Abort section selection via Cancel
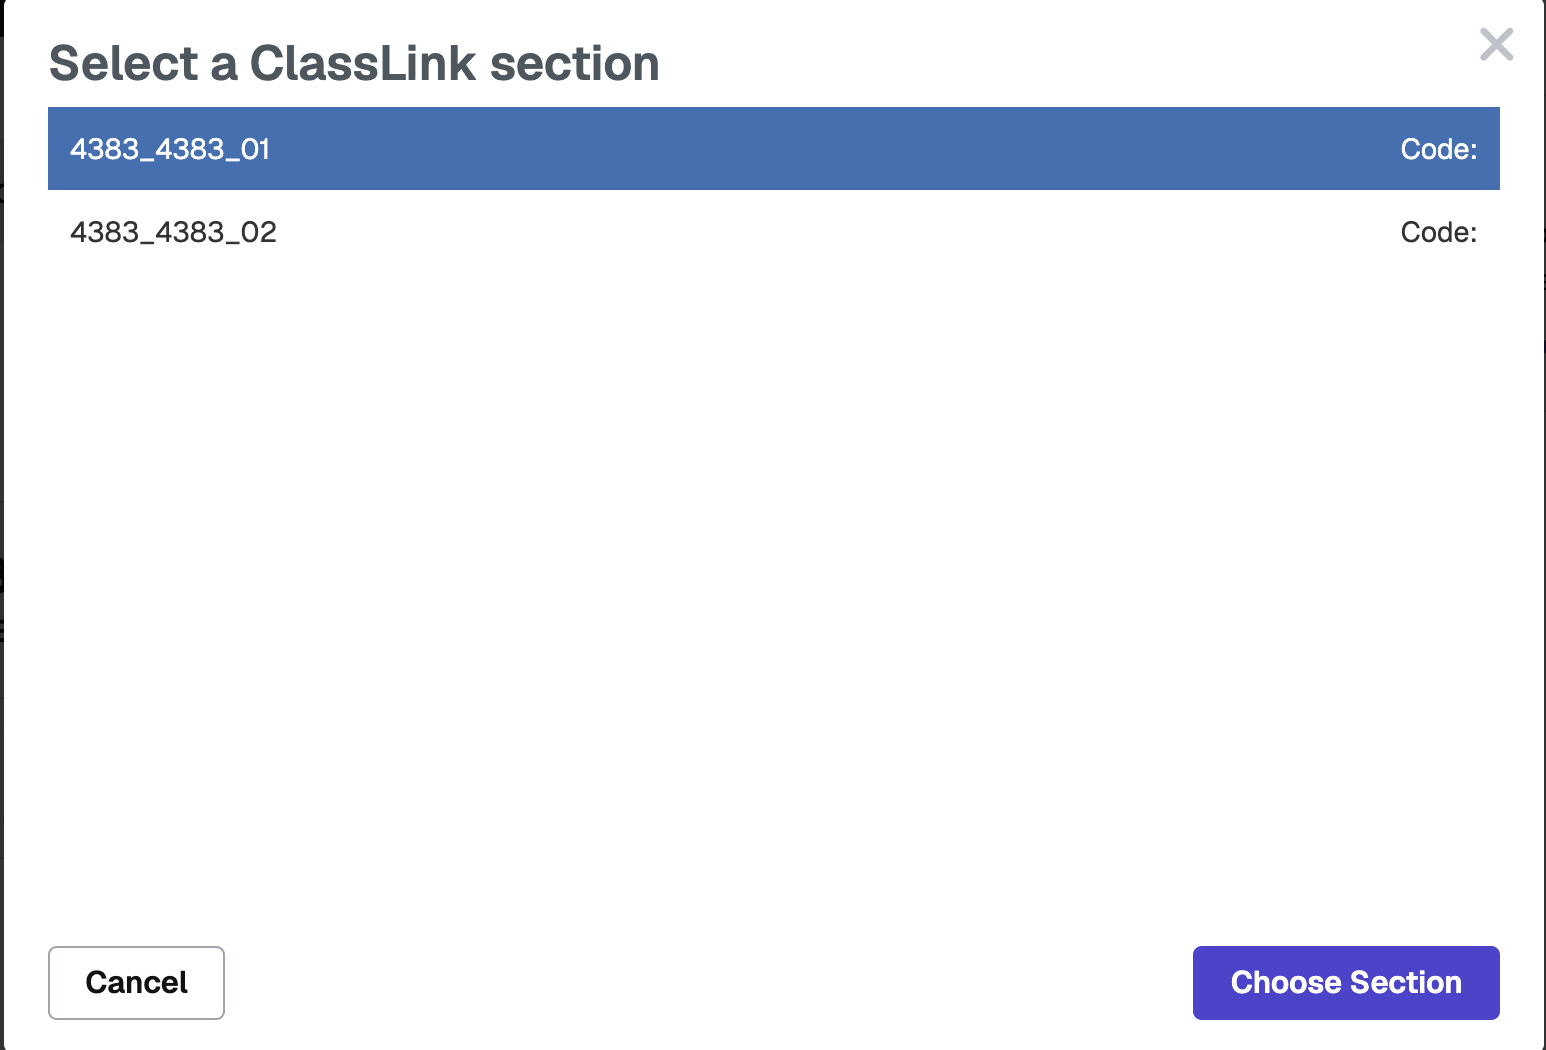Screen dimensions: 1546x1050 coord(136,983)
